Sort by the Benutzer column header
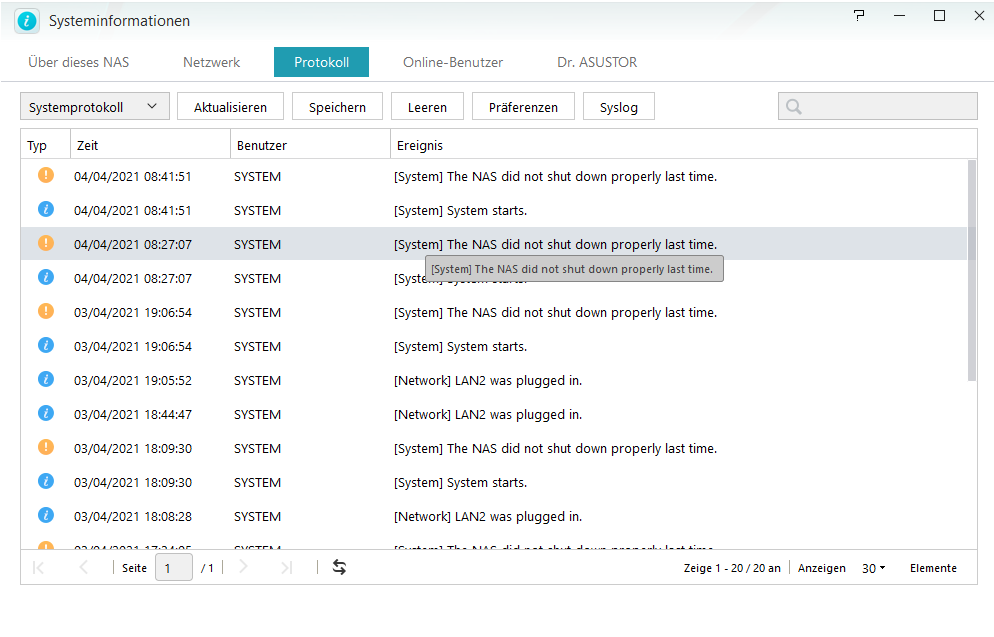 tap(310, 145)
